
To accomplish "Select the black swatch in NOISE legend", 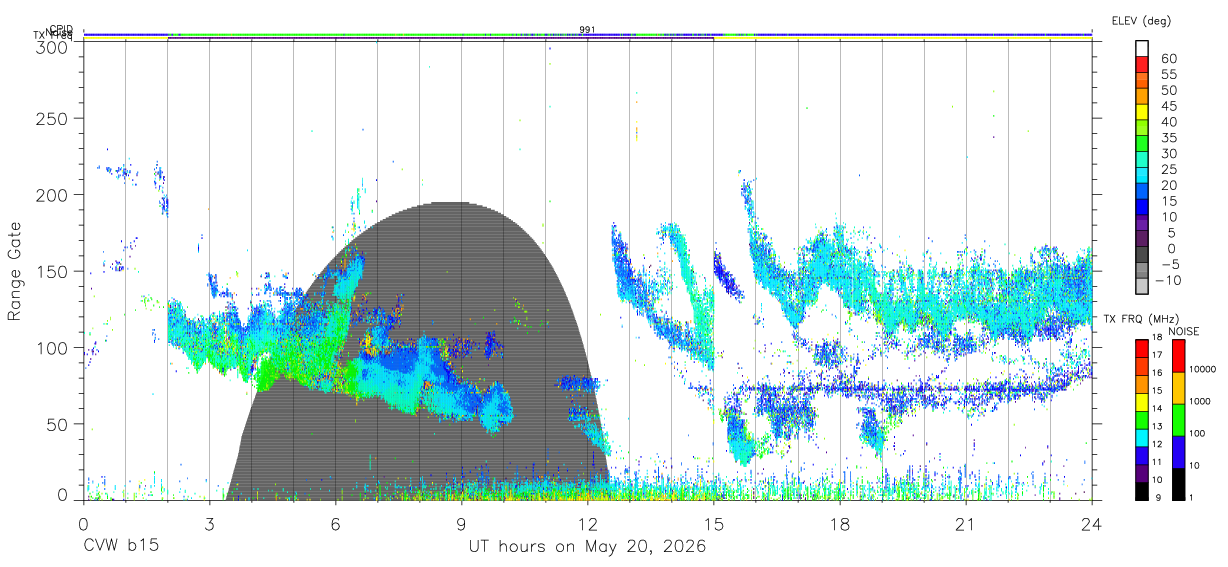I will point(1179,484).
